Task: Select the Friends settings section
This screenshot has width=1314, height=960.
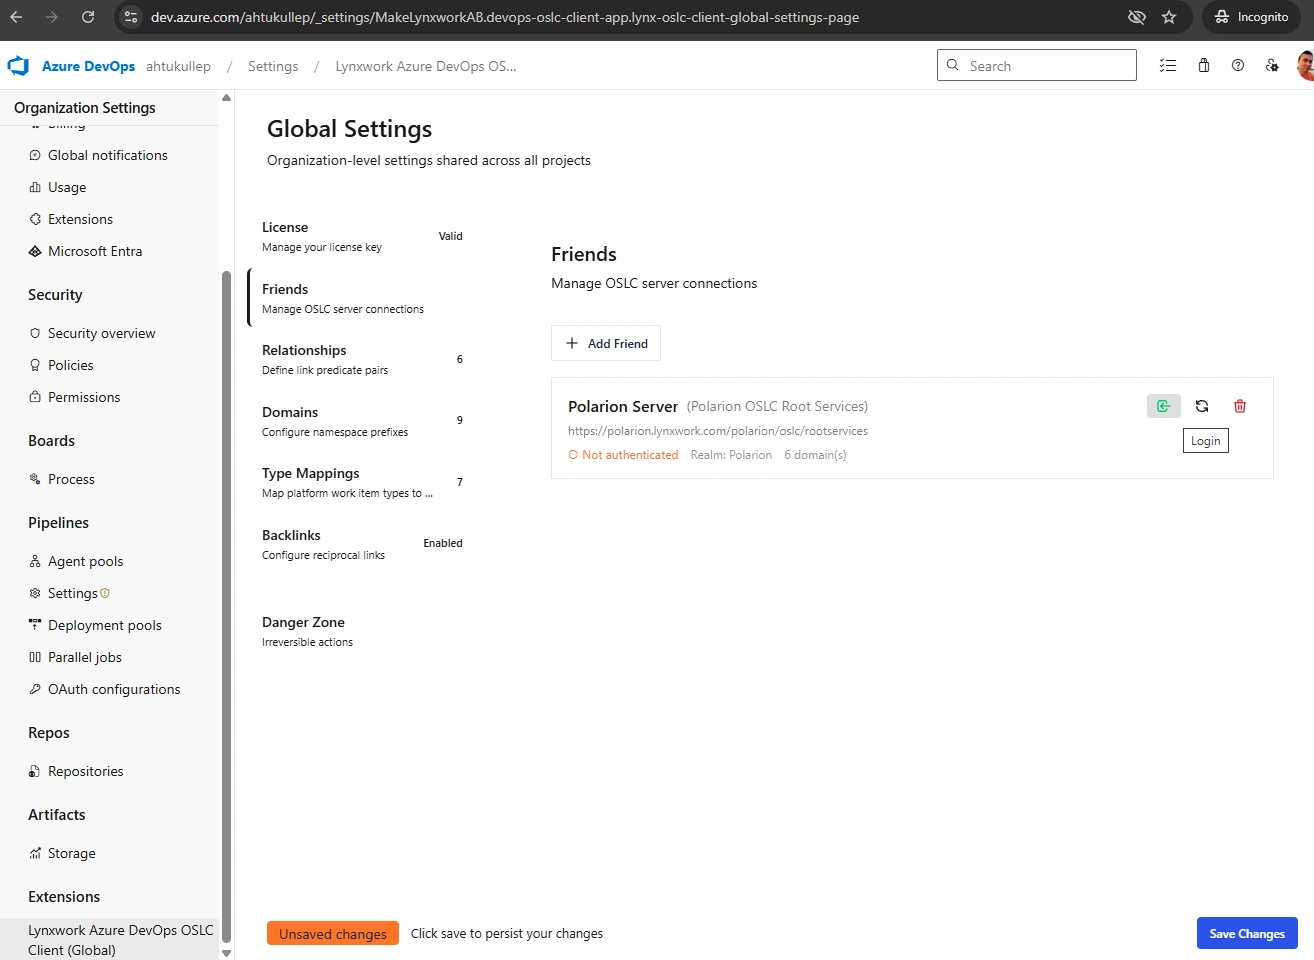Action: (361, 298)
